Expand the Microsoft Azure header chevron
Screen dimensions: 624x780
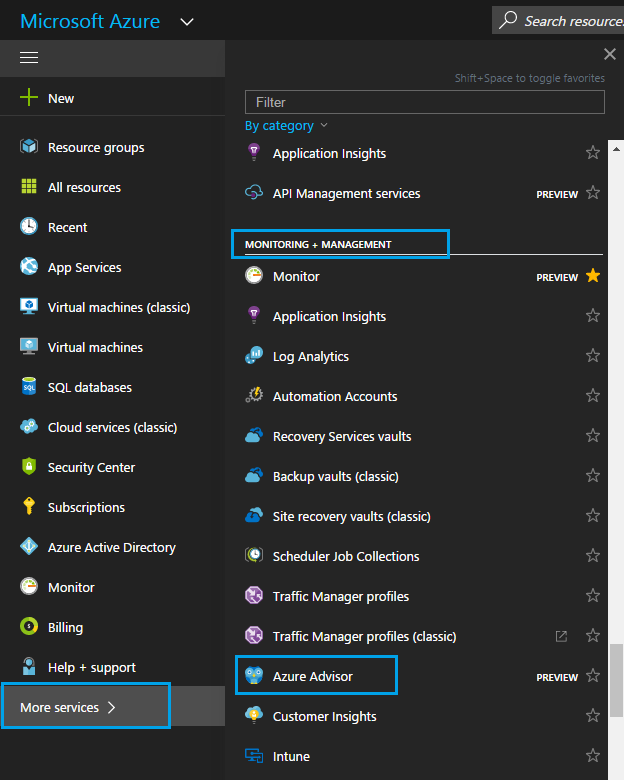(x=187, y=22)
